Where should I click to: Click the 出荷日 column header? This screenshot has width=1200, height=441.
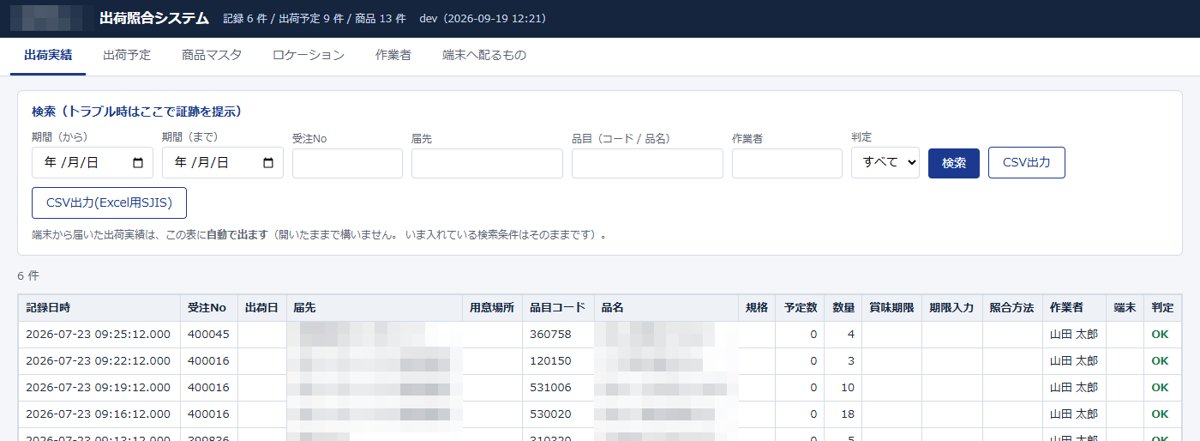[261, 307]
